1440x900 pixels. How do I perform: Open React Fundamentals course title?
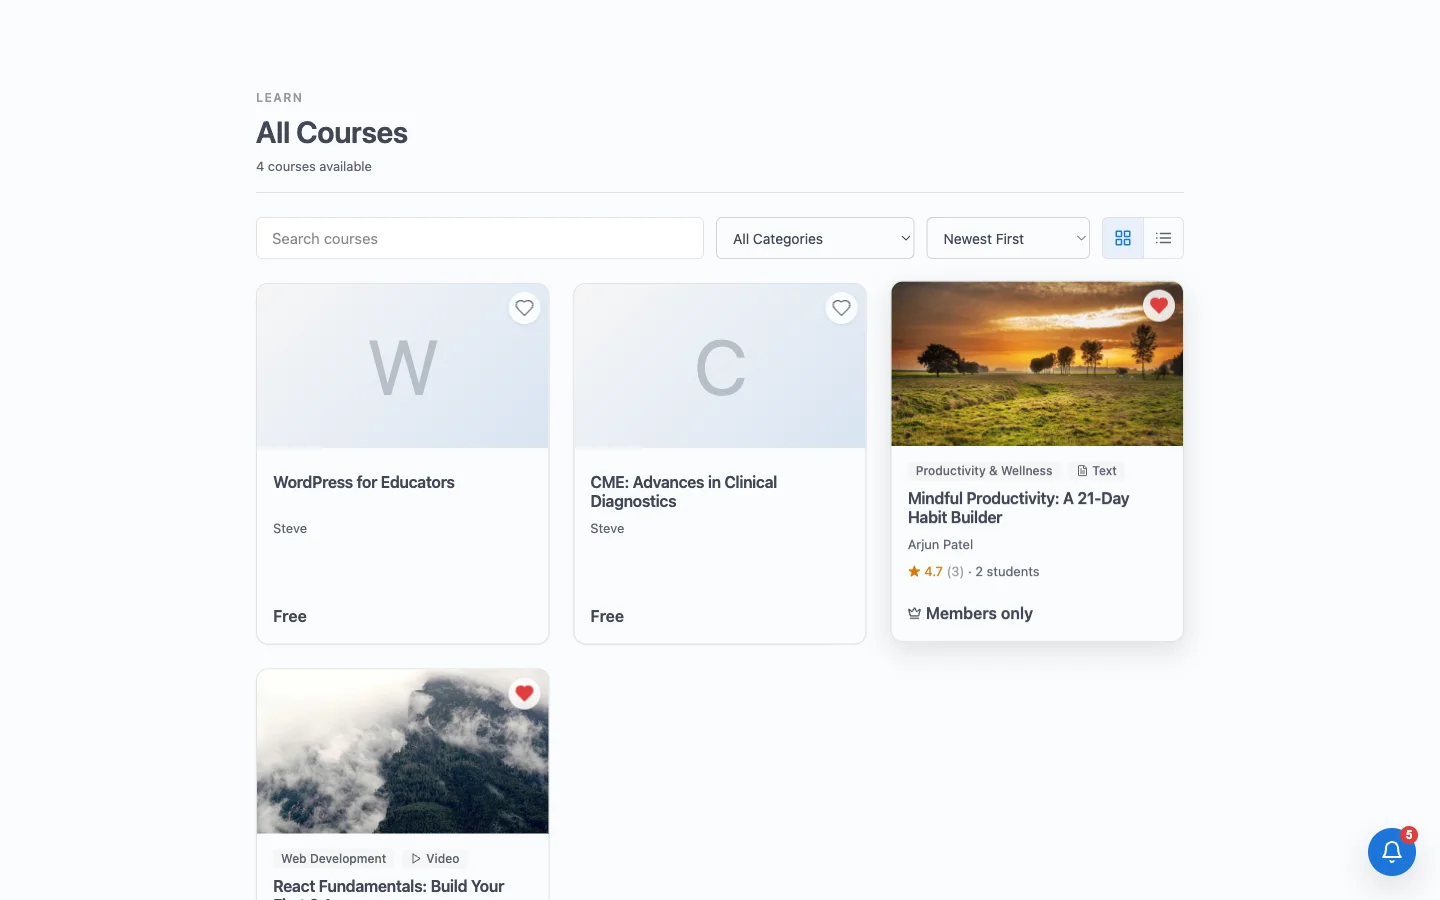(x=388, y=889)
